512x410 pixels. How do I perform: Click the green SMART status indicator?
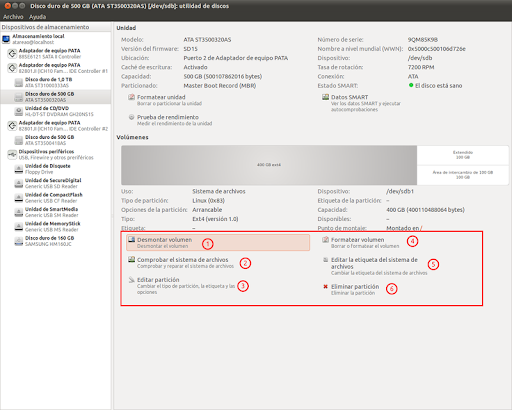[x=411, y=85]
